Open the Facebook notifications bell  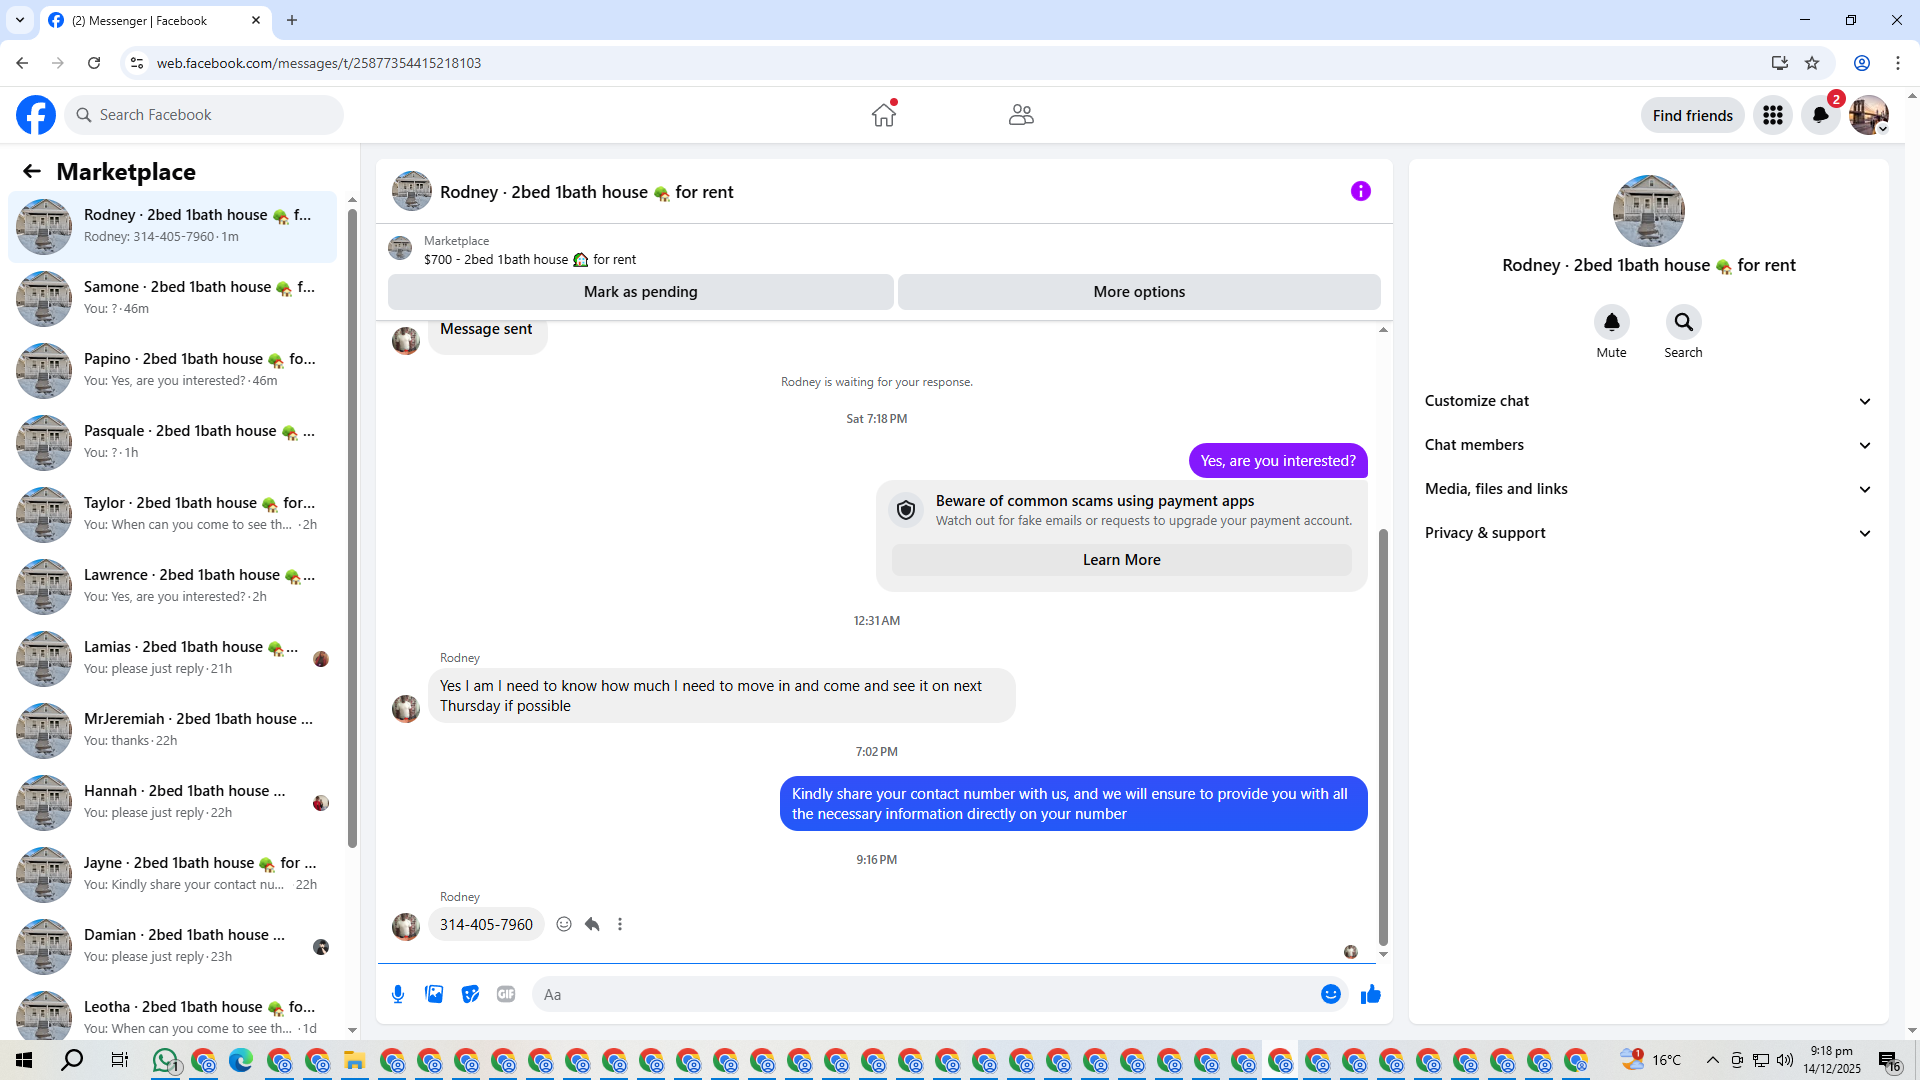coord(1820,115)
